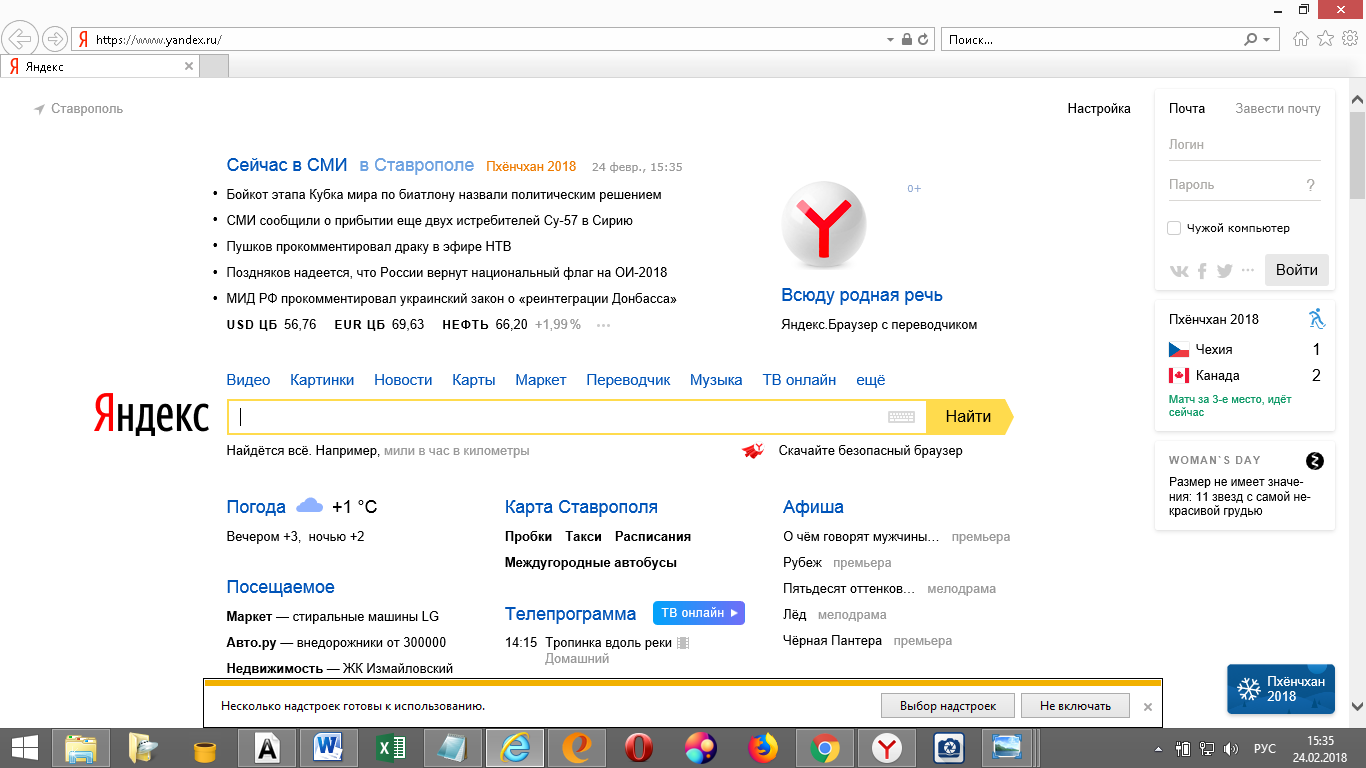This screenshot has height=768, width=1366.
Task: Open the address bar autocomplete dropdown arrow
Action: coord(891,40)
